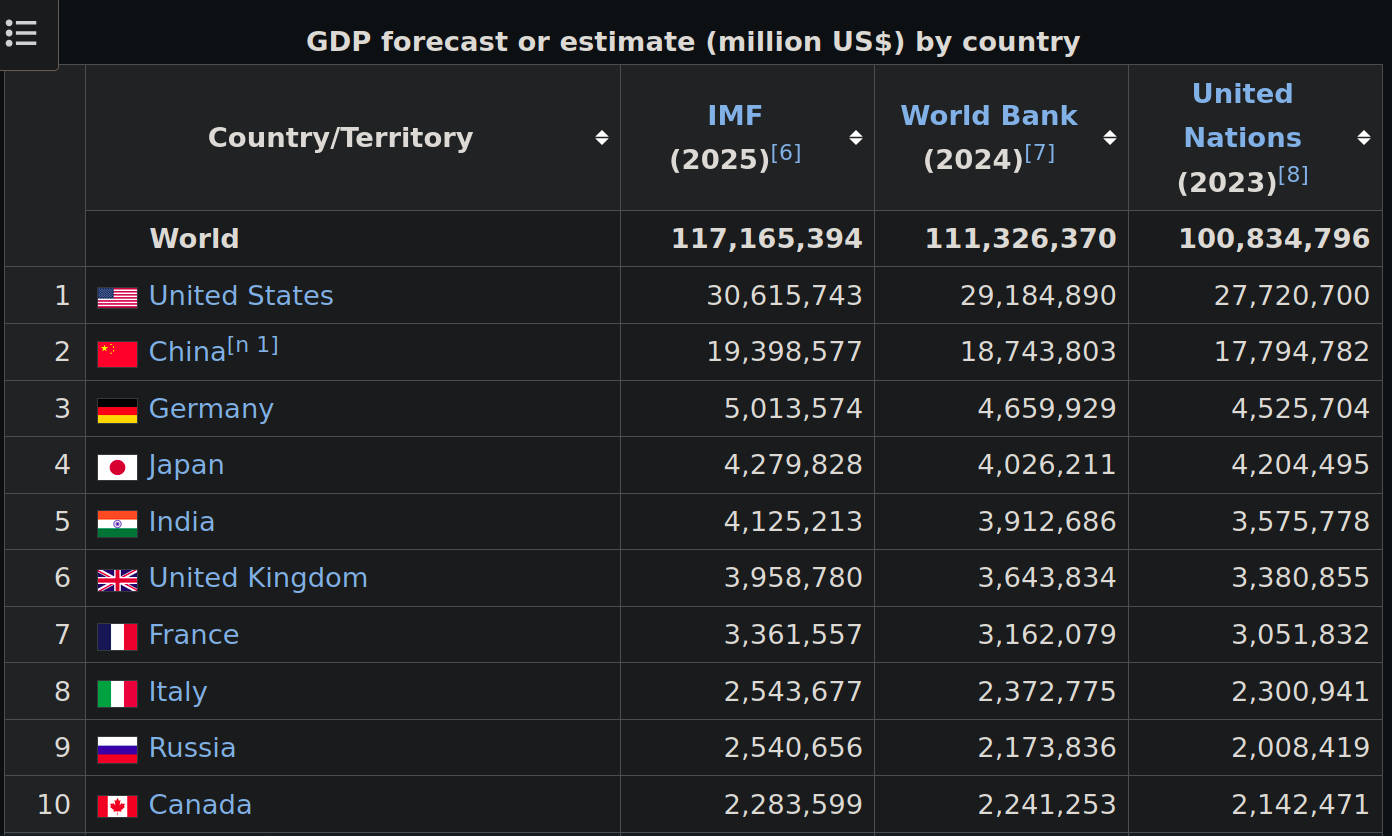Open the Japan country link
Image resolution: width=1392 pixels, height=836 pixels.
pos(186,465)
